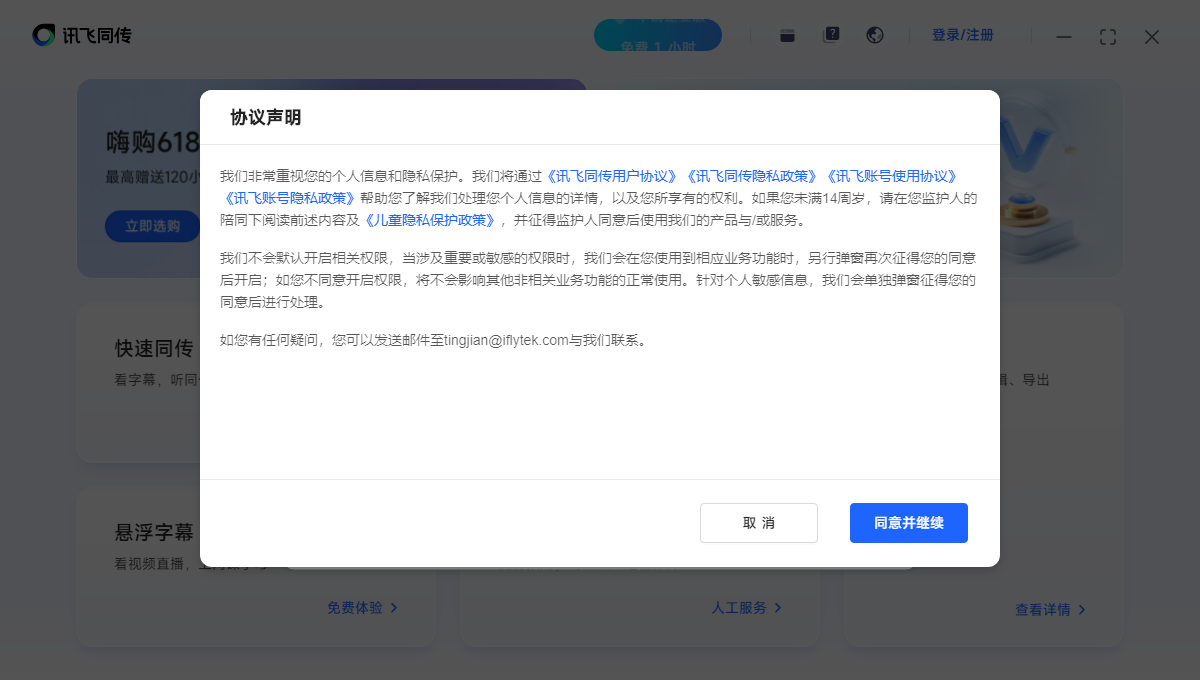Viewport: 1200px width, 680px height.
Task: Click the 同意并继续 button
Action: pyautogui.click(x=908, y=523)
